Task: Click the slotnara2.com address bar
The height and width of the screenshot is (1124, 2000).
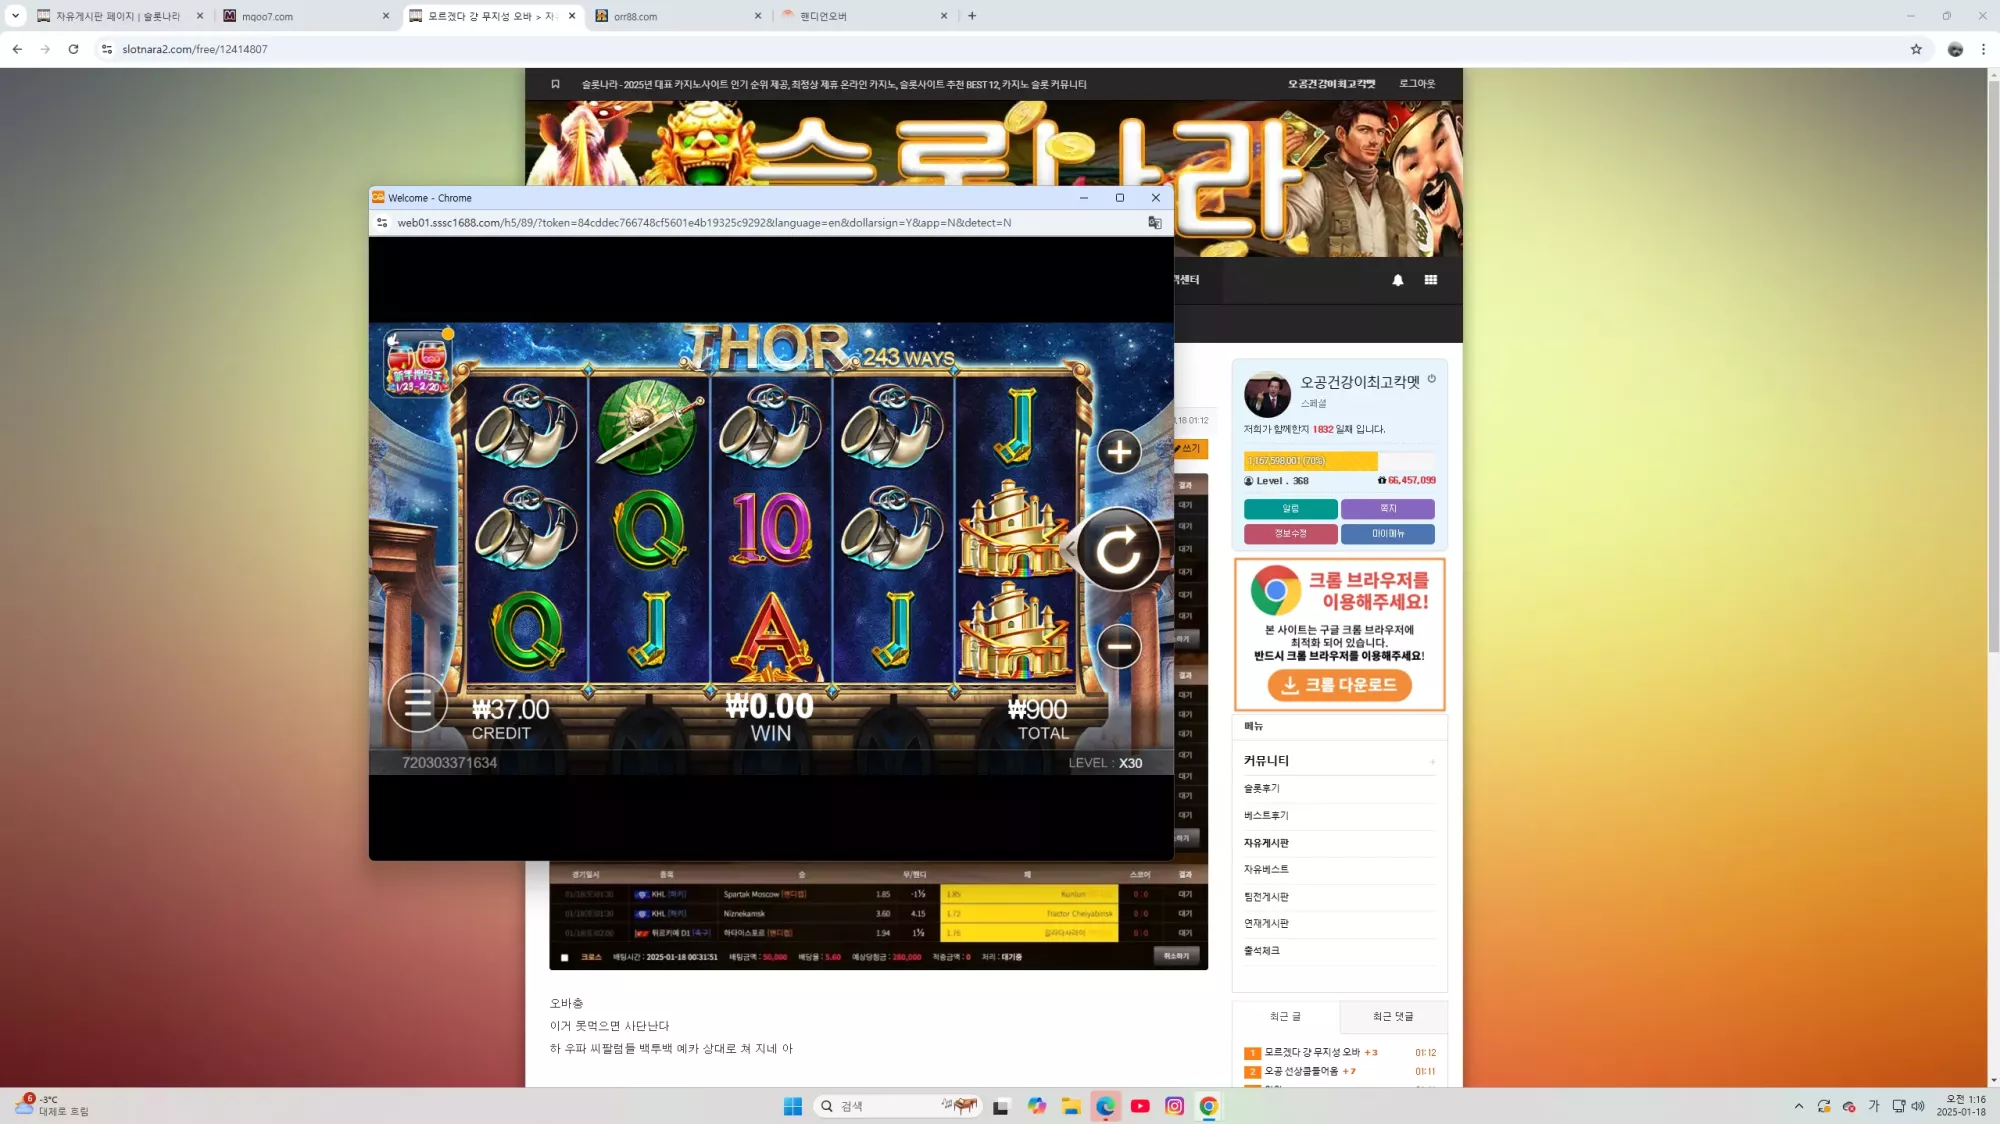Action: click(x=1000, y=49)
